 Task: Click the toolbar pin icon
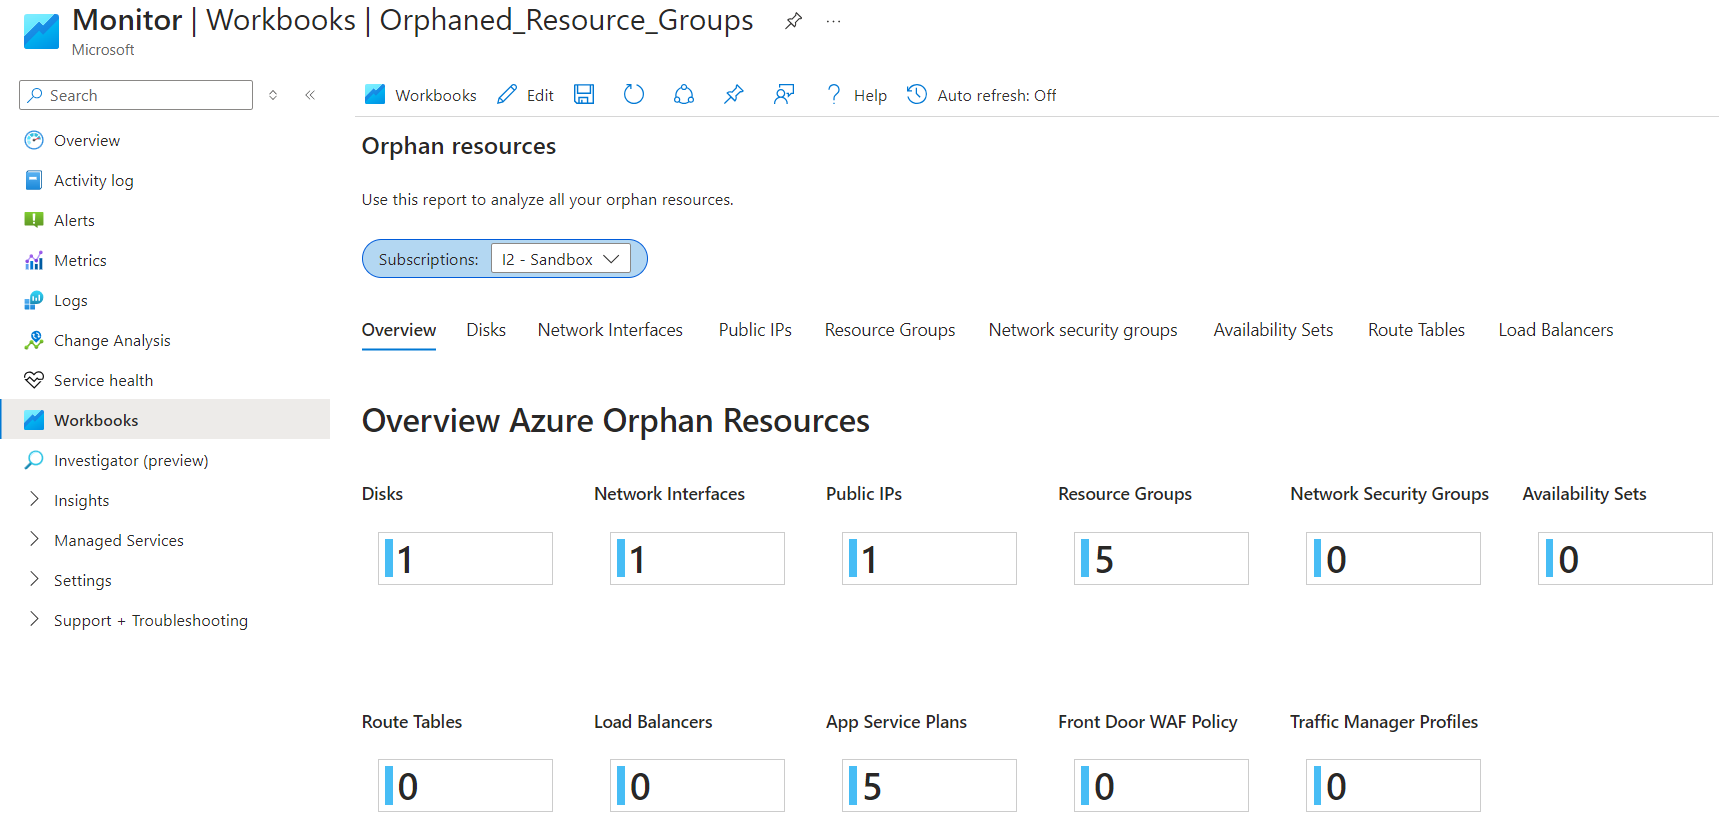click(x=734, y=94)
